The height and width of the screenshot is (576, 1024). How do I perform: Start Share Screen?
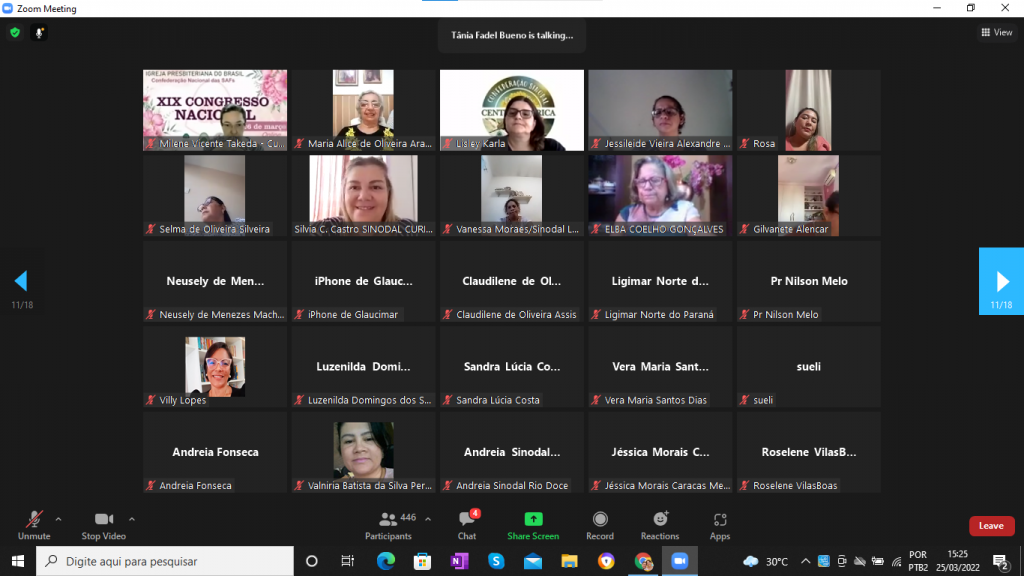coord(533,525)
